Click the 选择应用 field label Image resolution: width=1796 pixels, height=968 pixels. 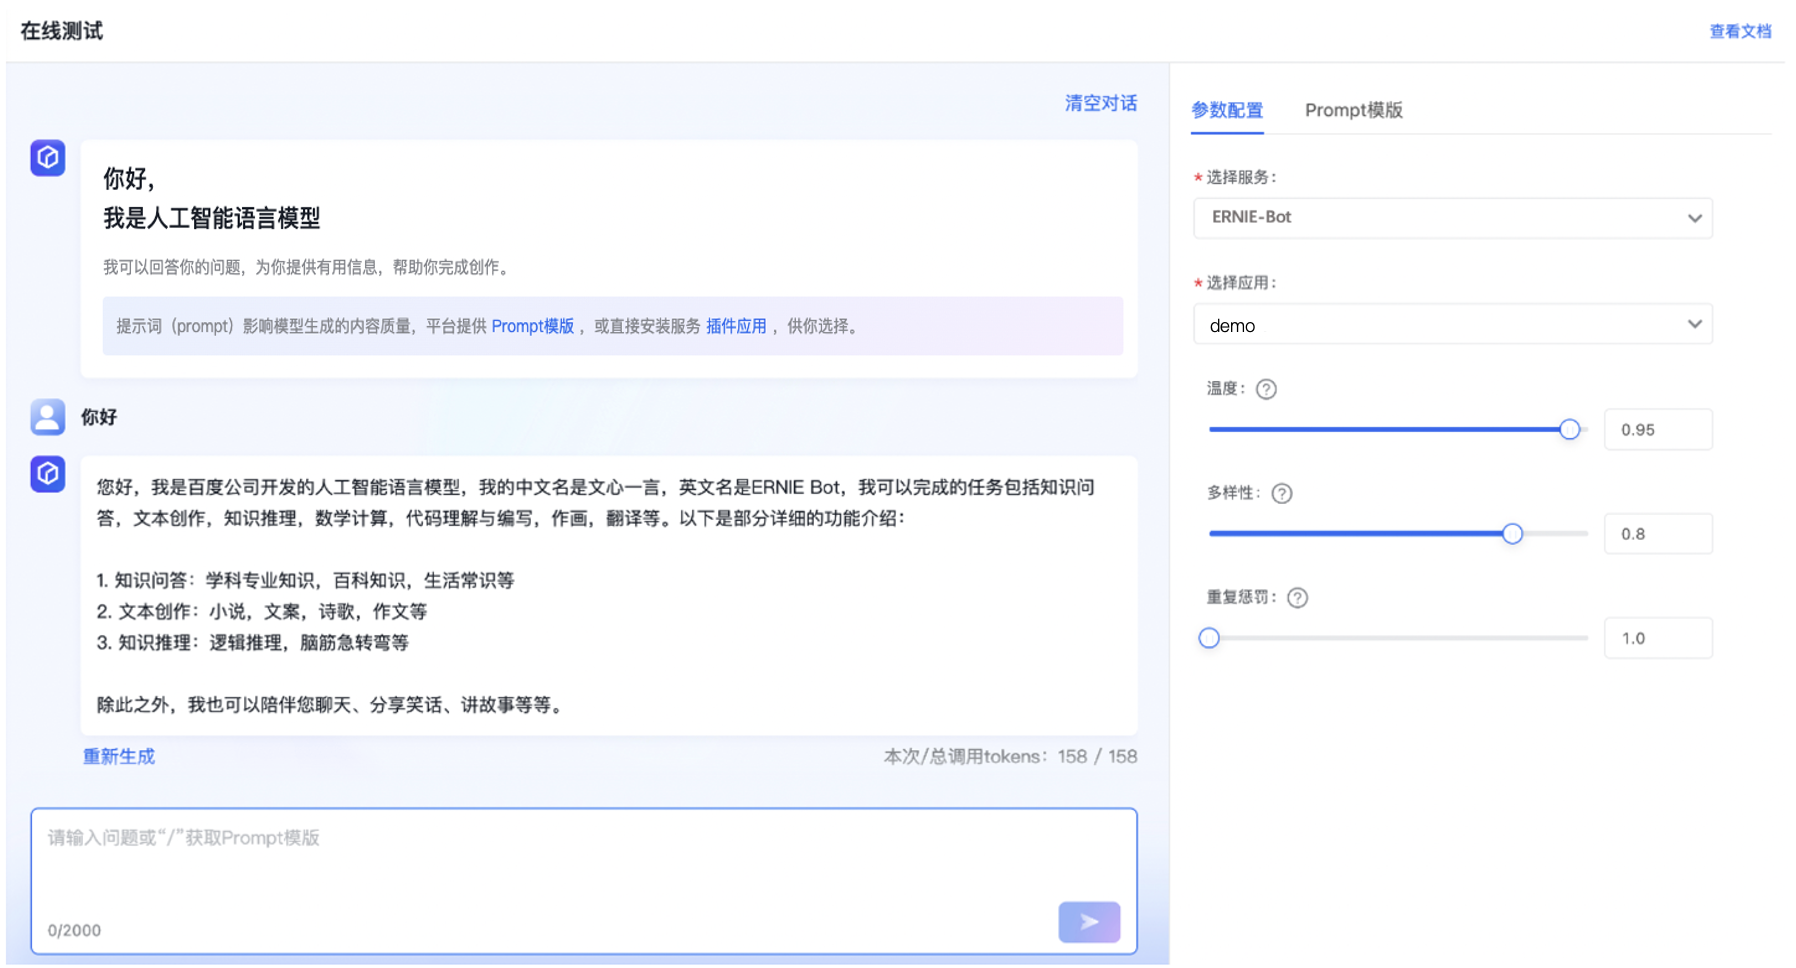click(x=1241, y=283)
